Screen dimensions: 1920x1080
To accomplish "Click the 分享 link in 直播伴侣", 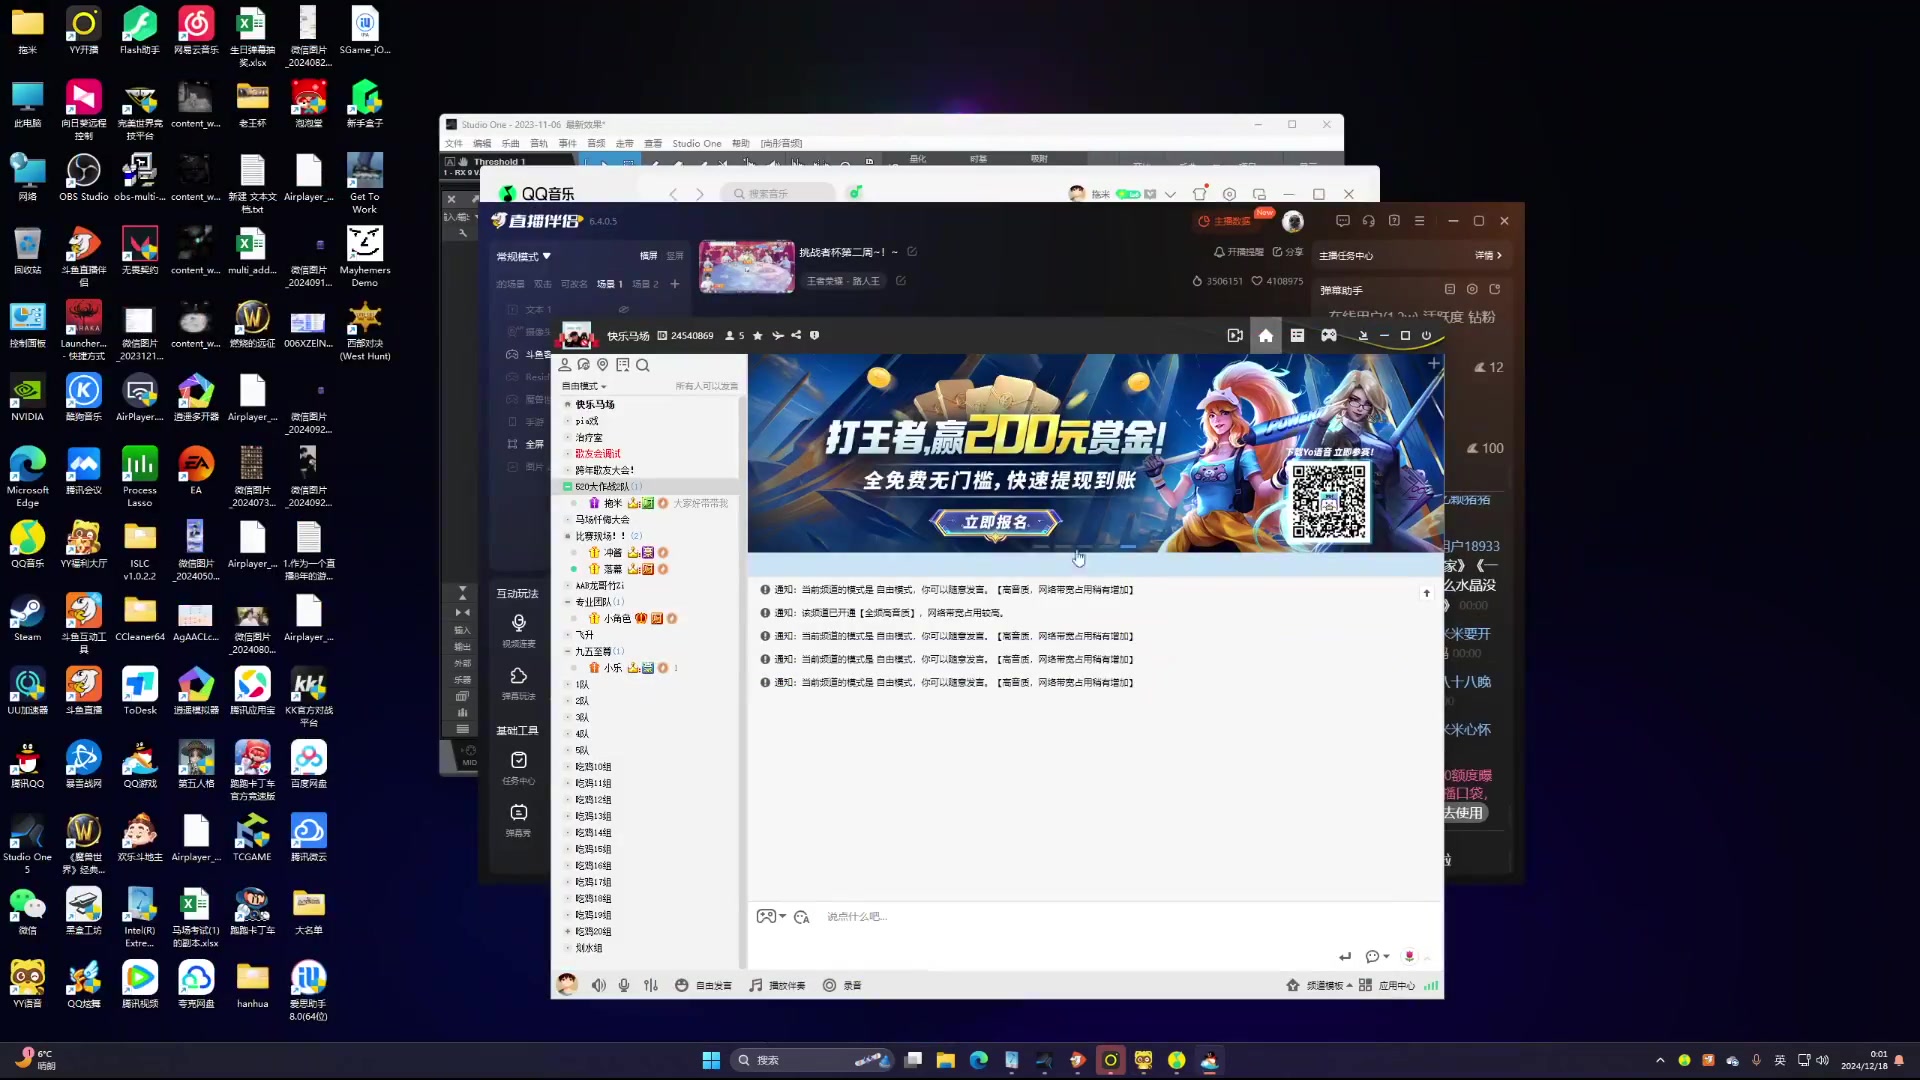I will click(1288, 252).
